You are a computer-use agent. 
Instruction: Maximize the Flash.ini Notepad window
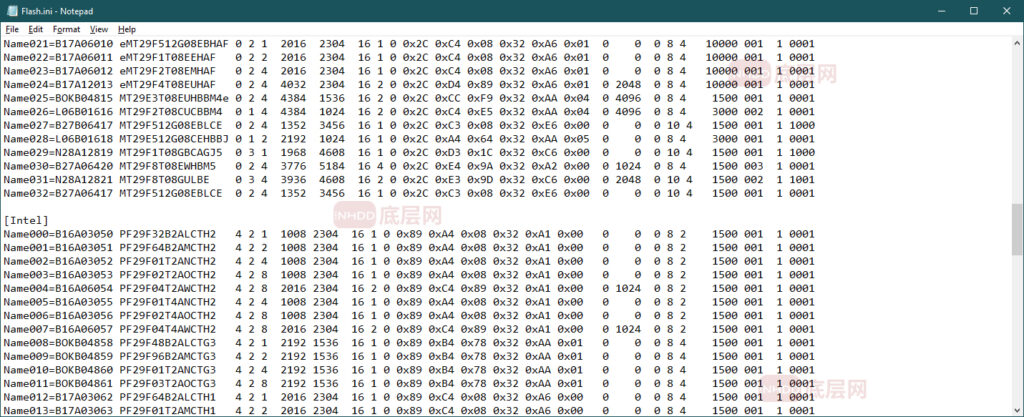point(973,10)
